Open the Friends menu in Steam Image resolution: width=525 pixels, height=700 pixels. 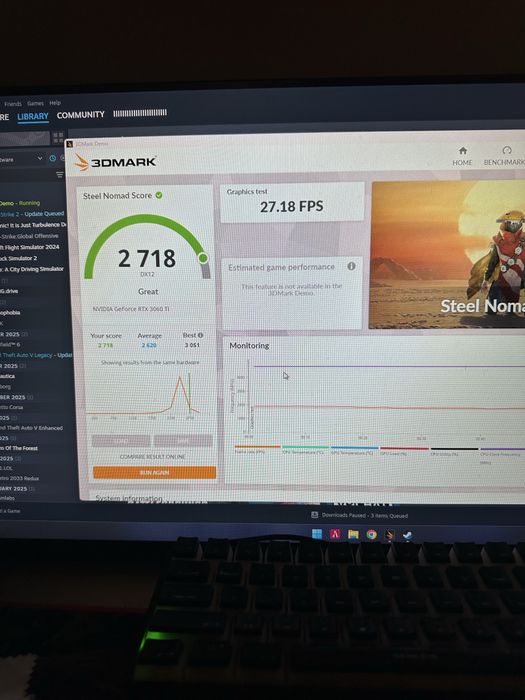[x=13, y=104]
